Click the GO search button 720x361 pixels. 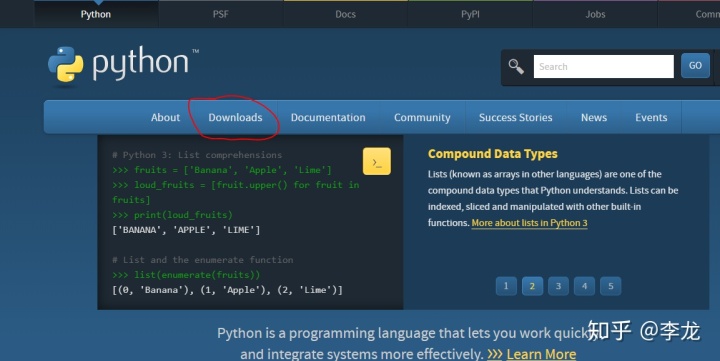695,66
